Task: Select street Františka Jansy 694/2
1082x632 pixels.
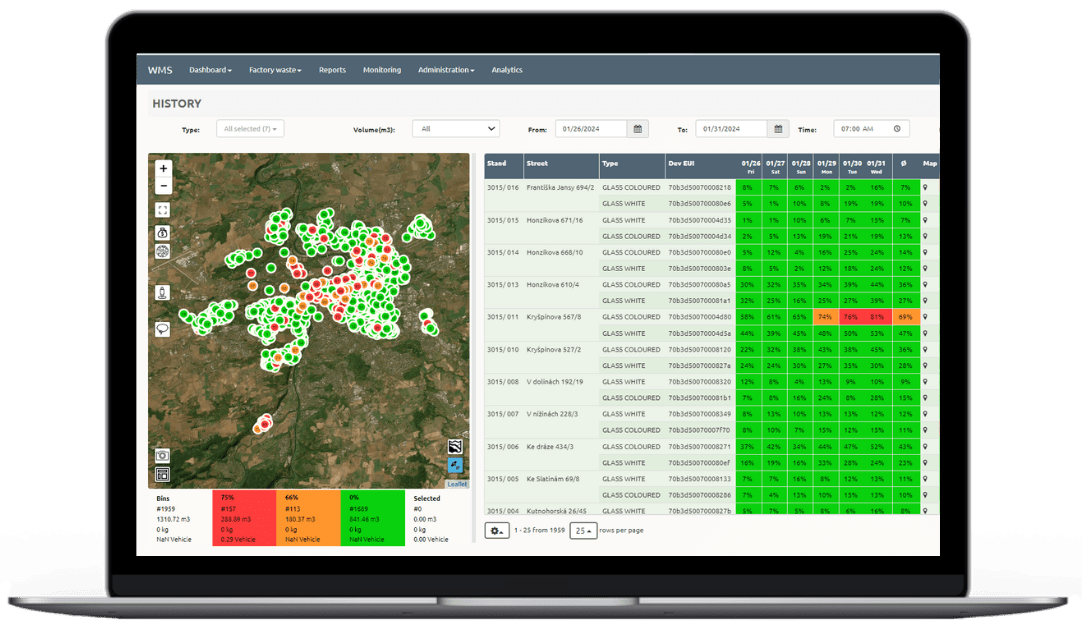Action: pyautogui.click(x=560, y=188)
